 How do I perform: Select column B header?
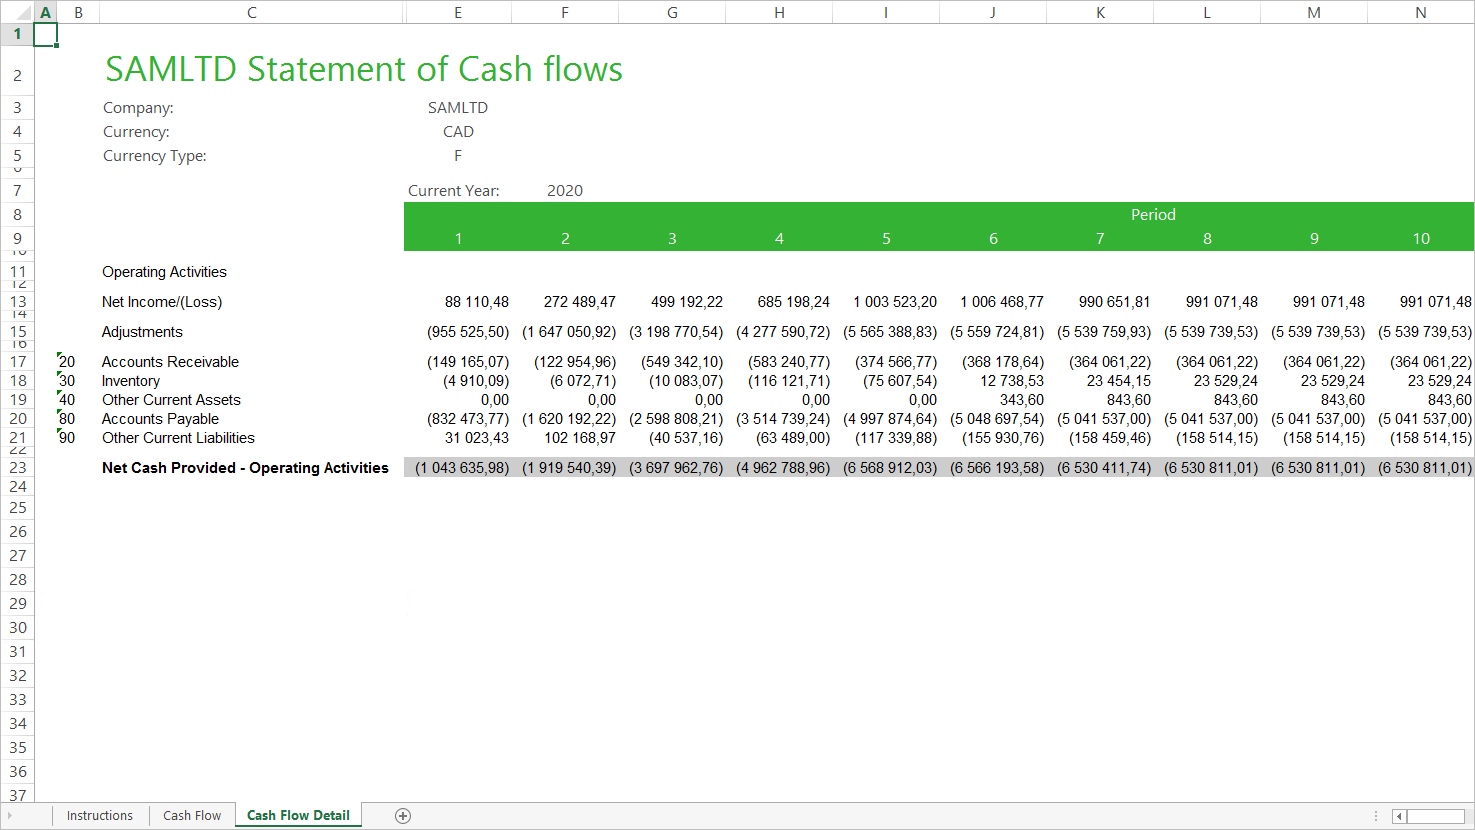(x=79, y=12)
